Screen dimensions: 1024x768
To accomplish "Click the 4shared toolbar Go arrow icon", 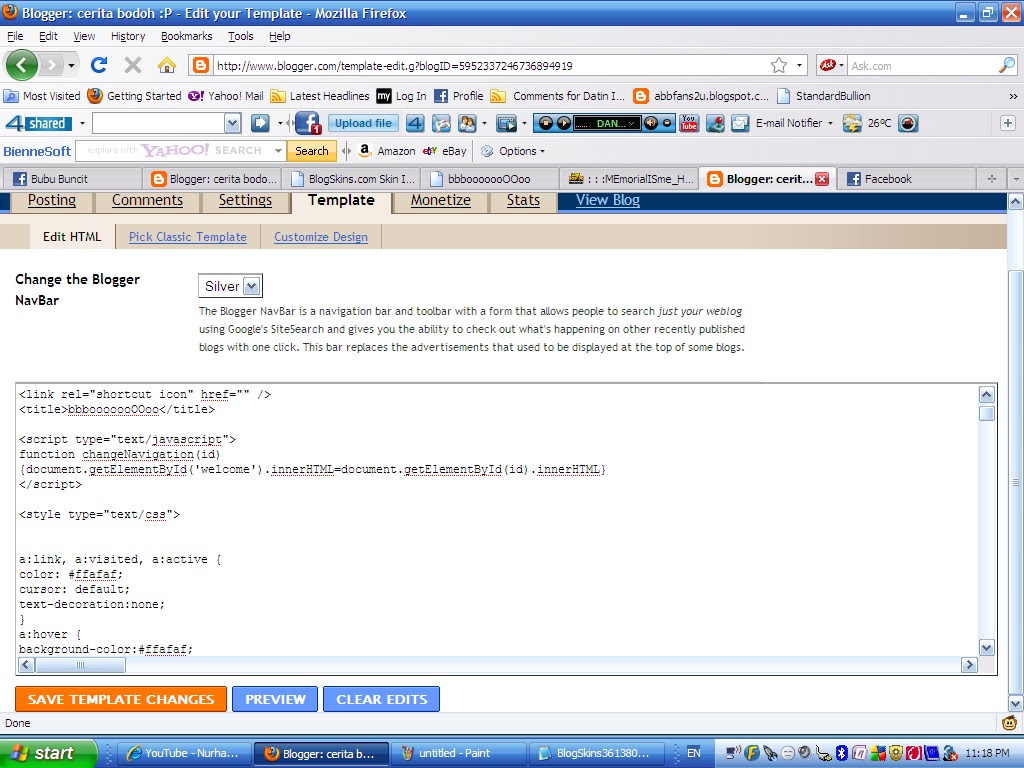I will click(260, 123).
